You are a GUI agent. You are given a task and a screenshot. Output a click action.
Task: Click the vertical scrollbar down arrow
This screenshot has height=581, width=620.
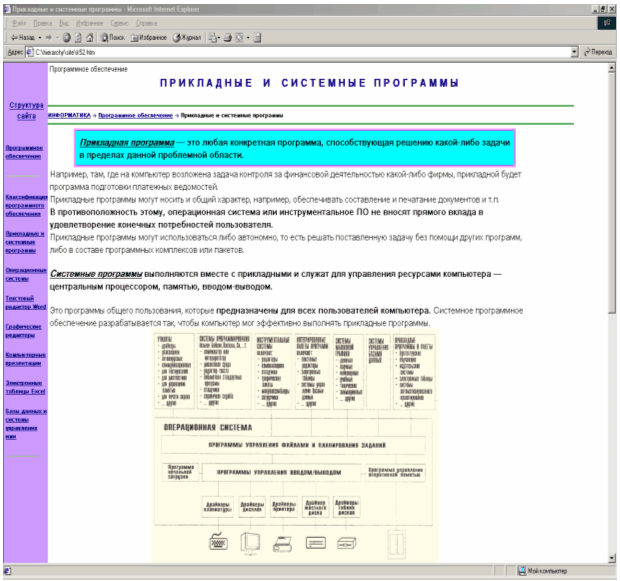[613, 557]
